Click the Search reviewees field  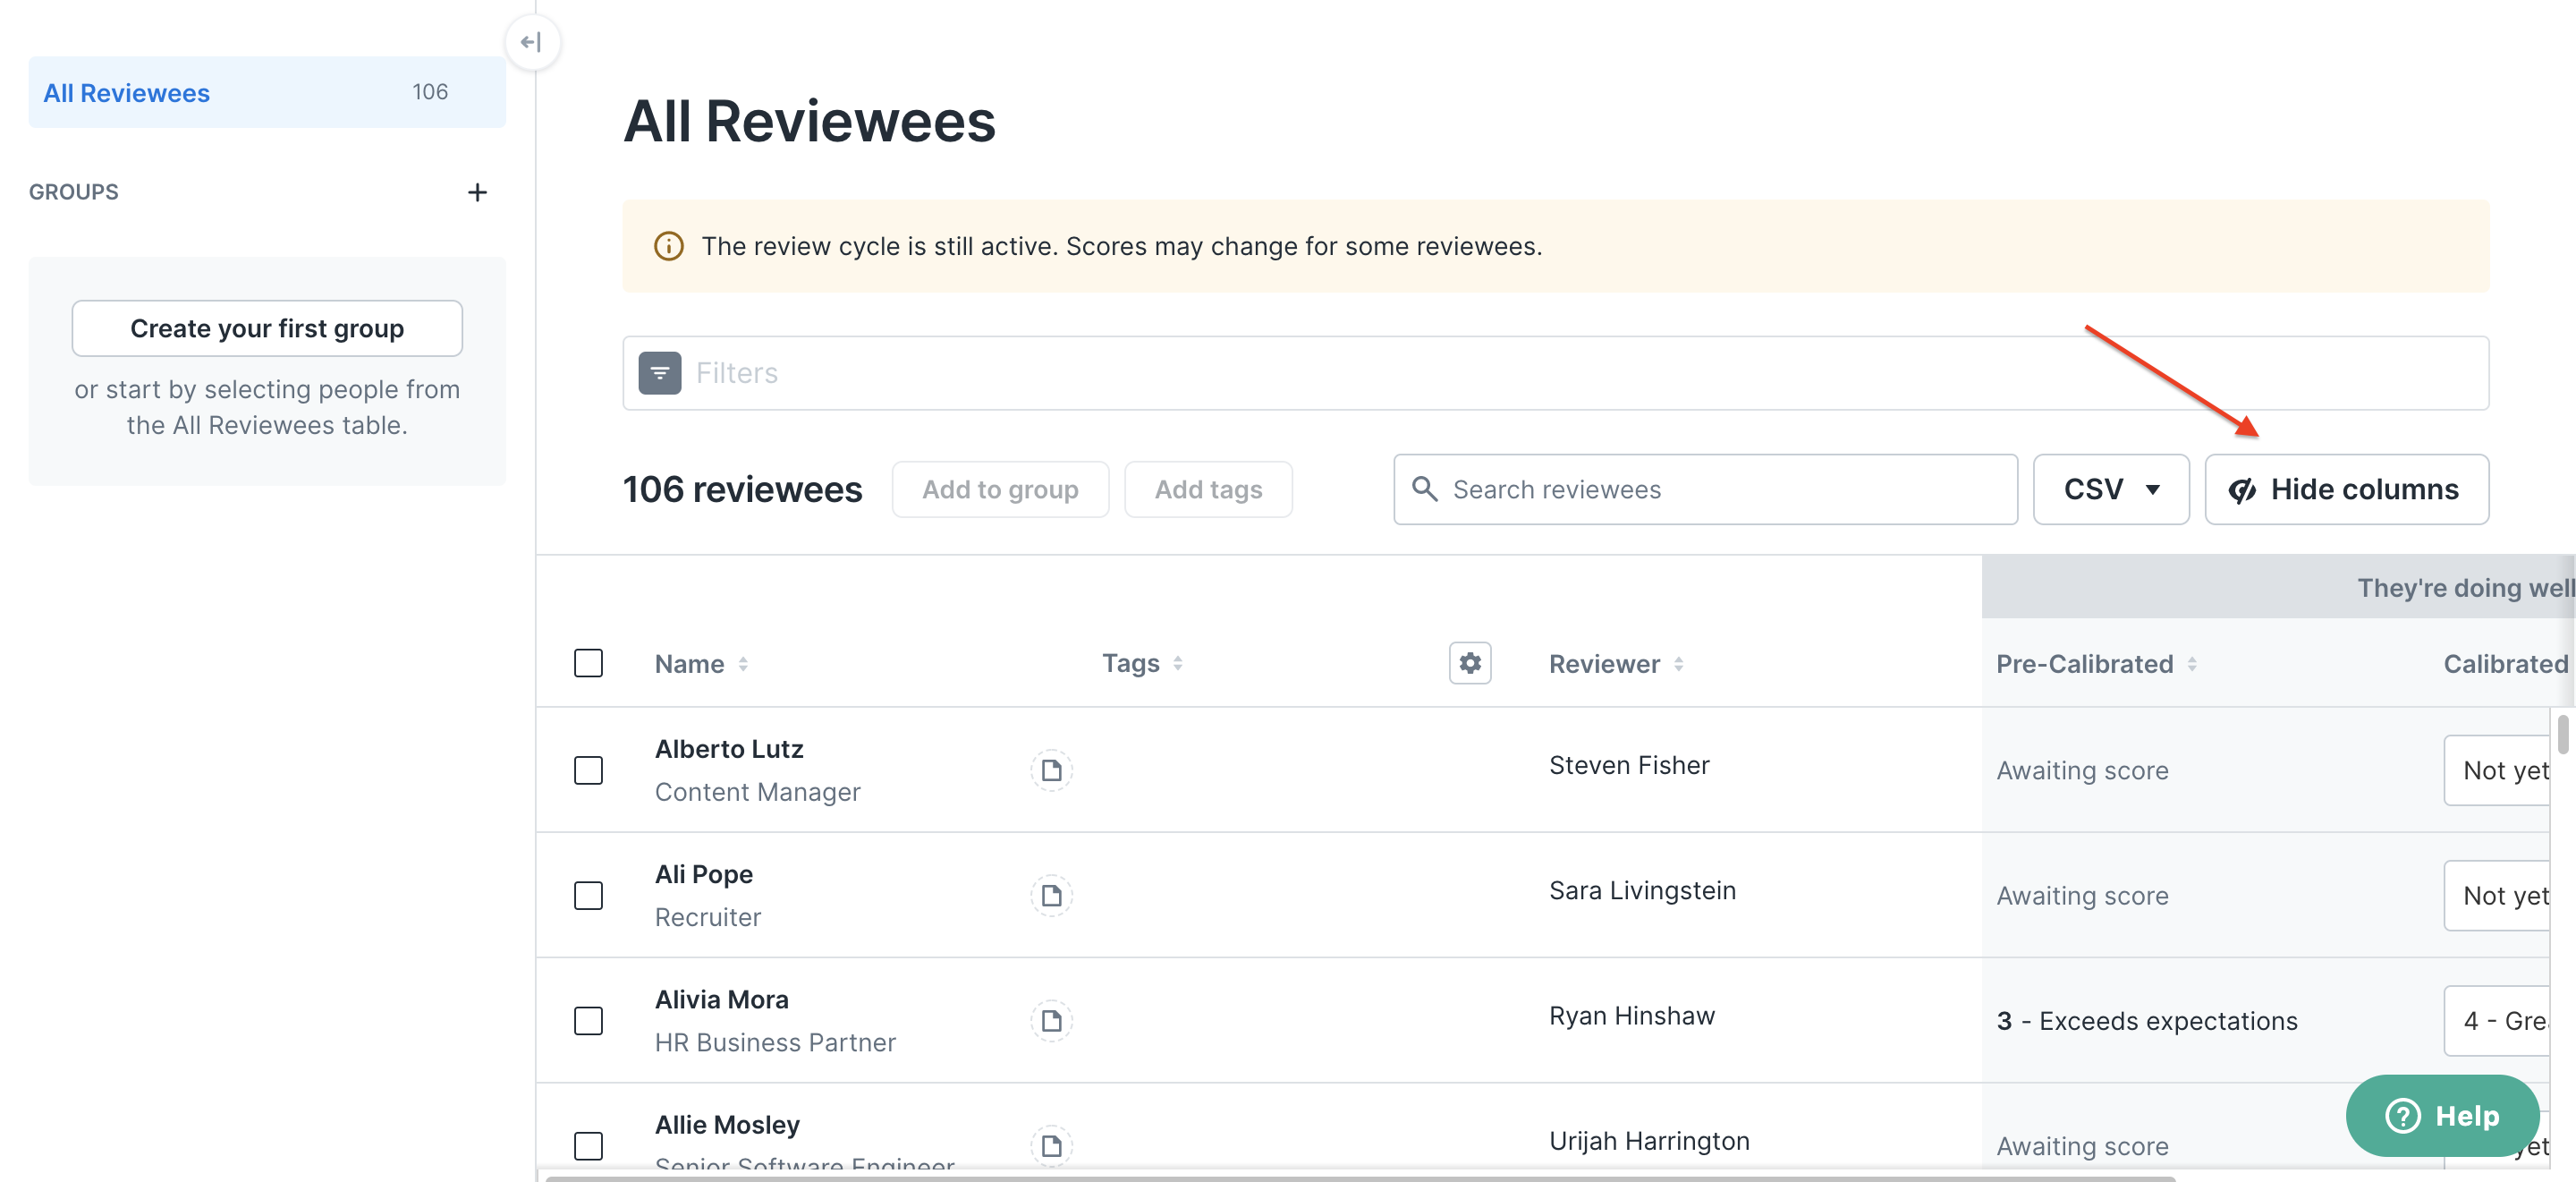coord(1706,489)
